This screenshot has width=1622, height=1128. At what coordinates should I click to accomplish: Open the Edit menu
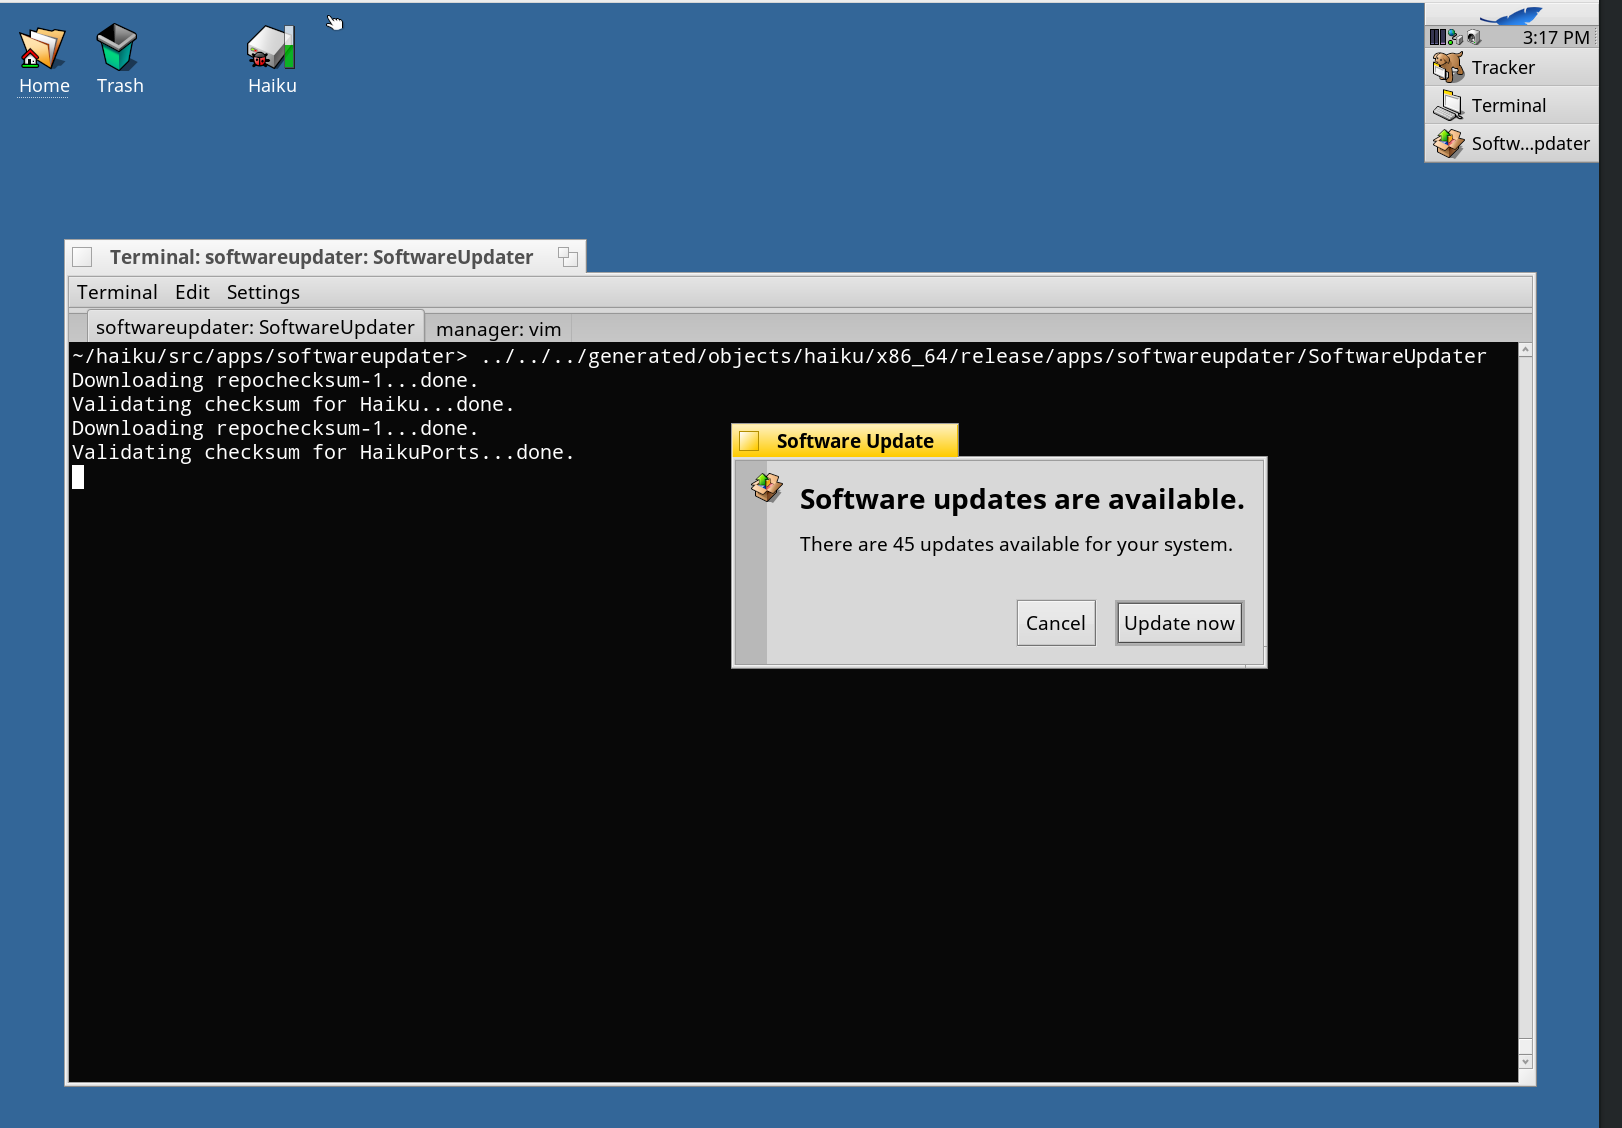(x=192, y=292)
